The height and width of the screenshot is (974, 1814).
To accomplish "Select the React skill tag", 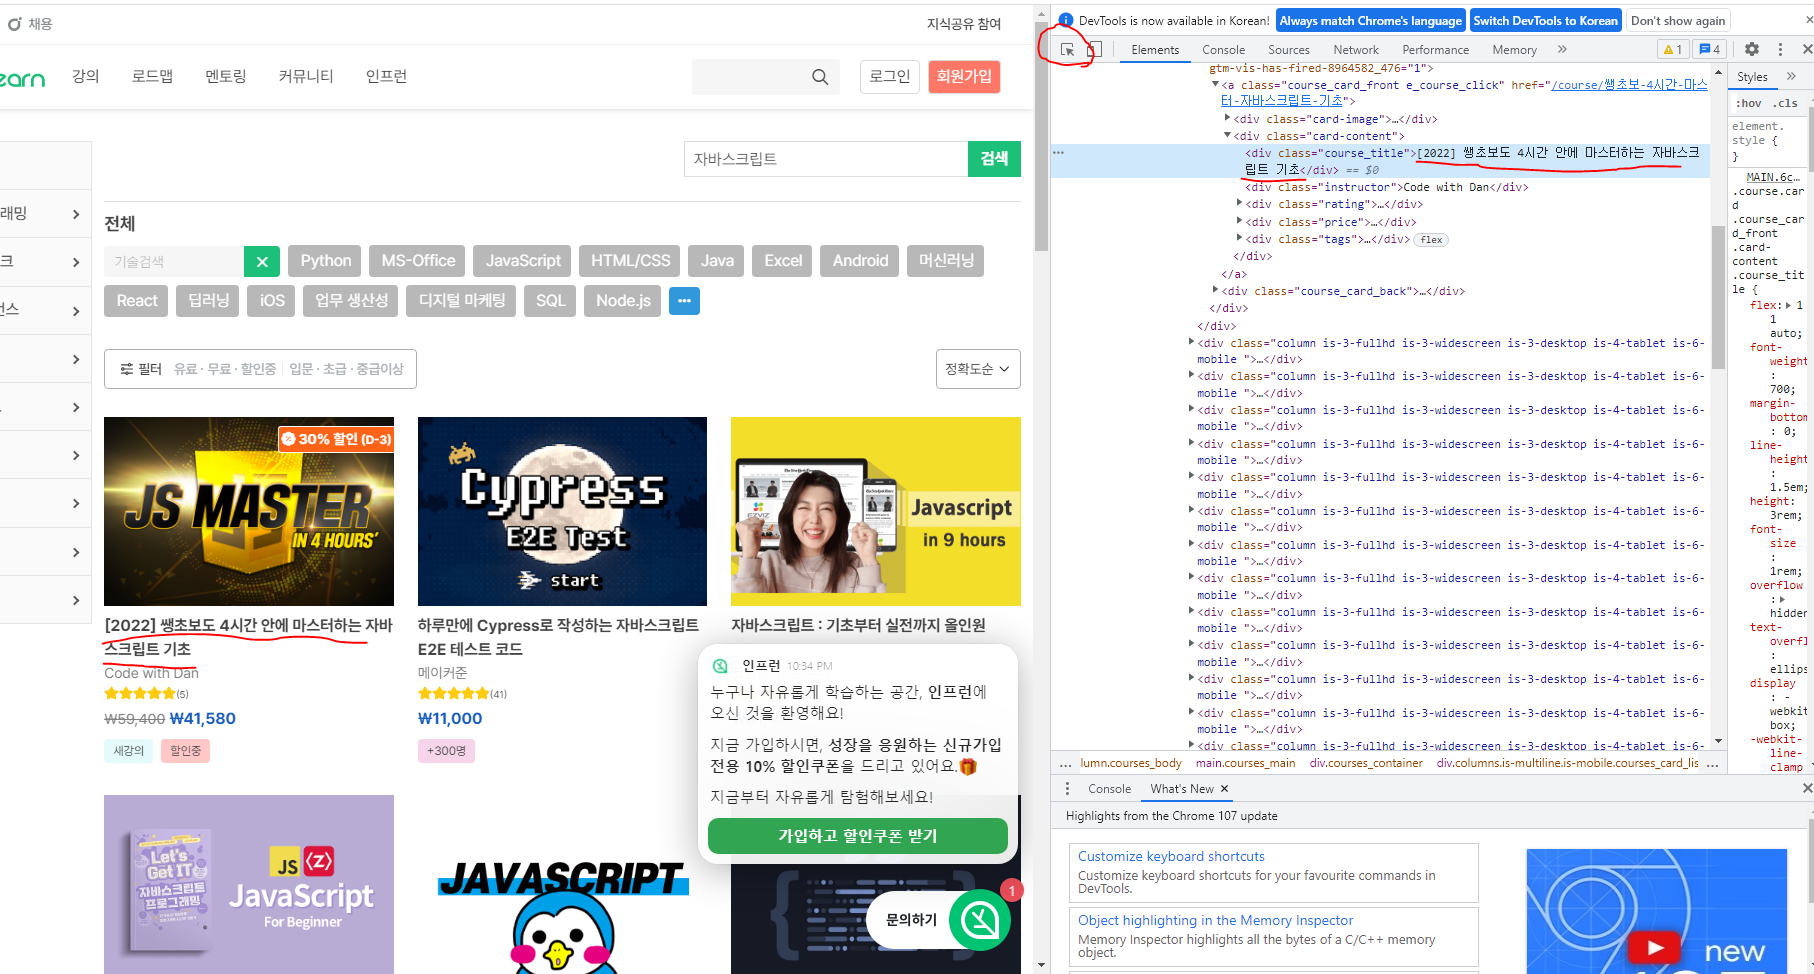I will pyautogui.click(x=137, y=301).
